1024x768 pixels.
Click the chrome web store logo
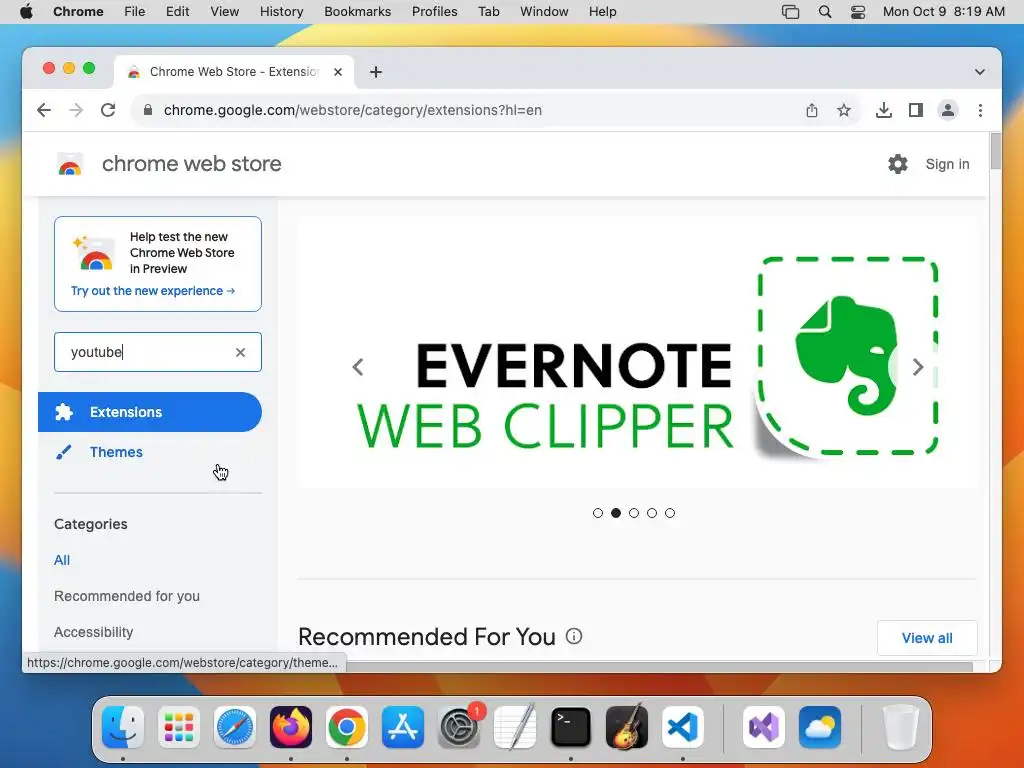point(70,164)
